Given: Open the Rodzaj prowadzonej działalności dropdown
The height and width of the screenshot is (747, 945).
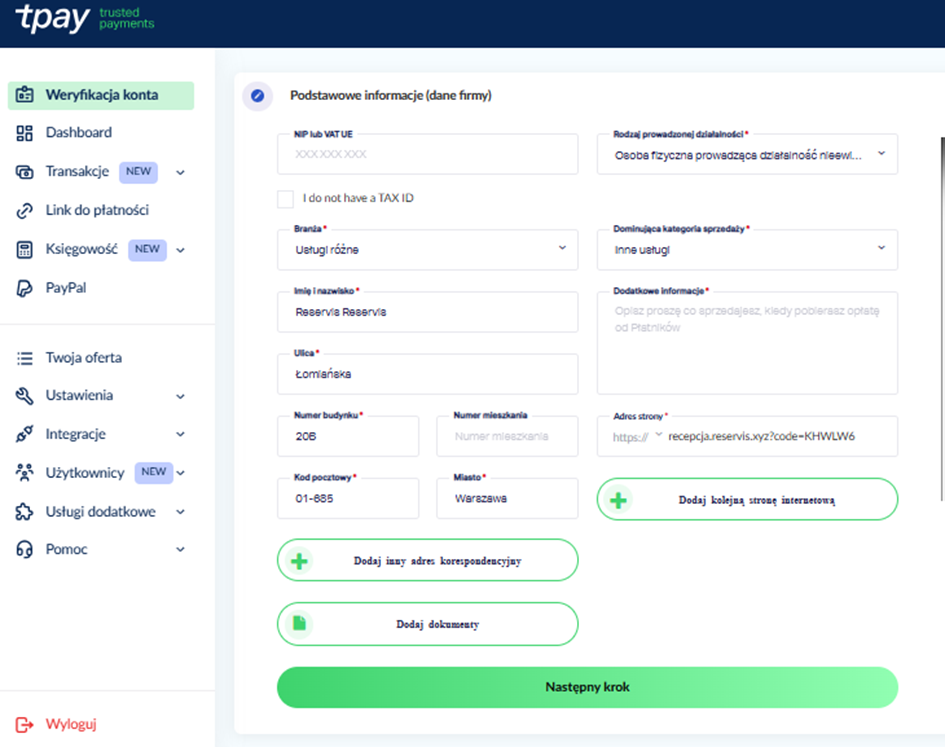Looking at the screenshot, I should pos(747,155).
